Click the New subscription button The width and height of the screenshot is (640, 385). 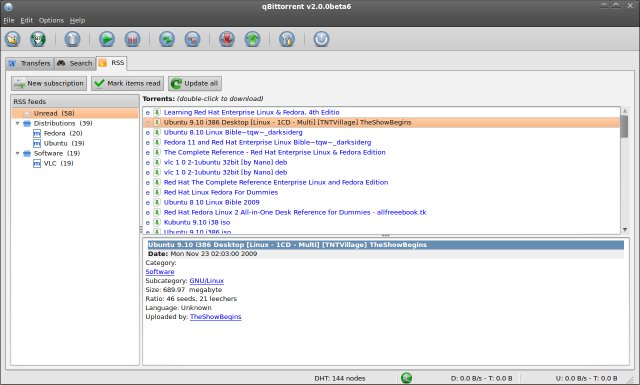(49, 83)
